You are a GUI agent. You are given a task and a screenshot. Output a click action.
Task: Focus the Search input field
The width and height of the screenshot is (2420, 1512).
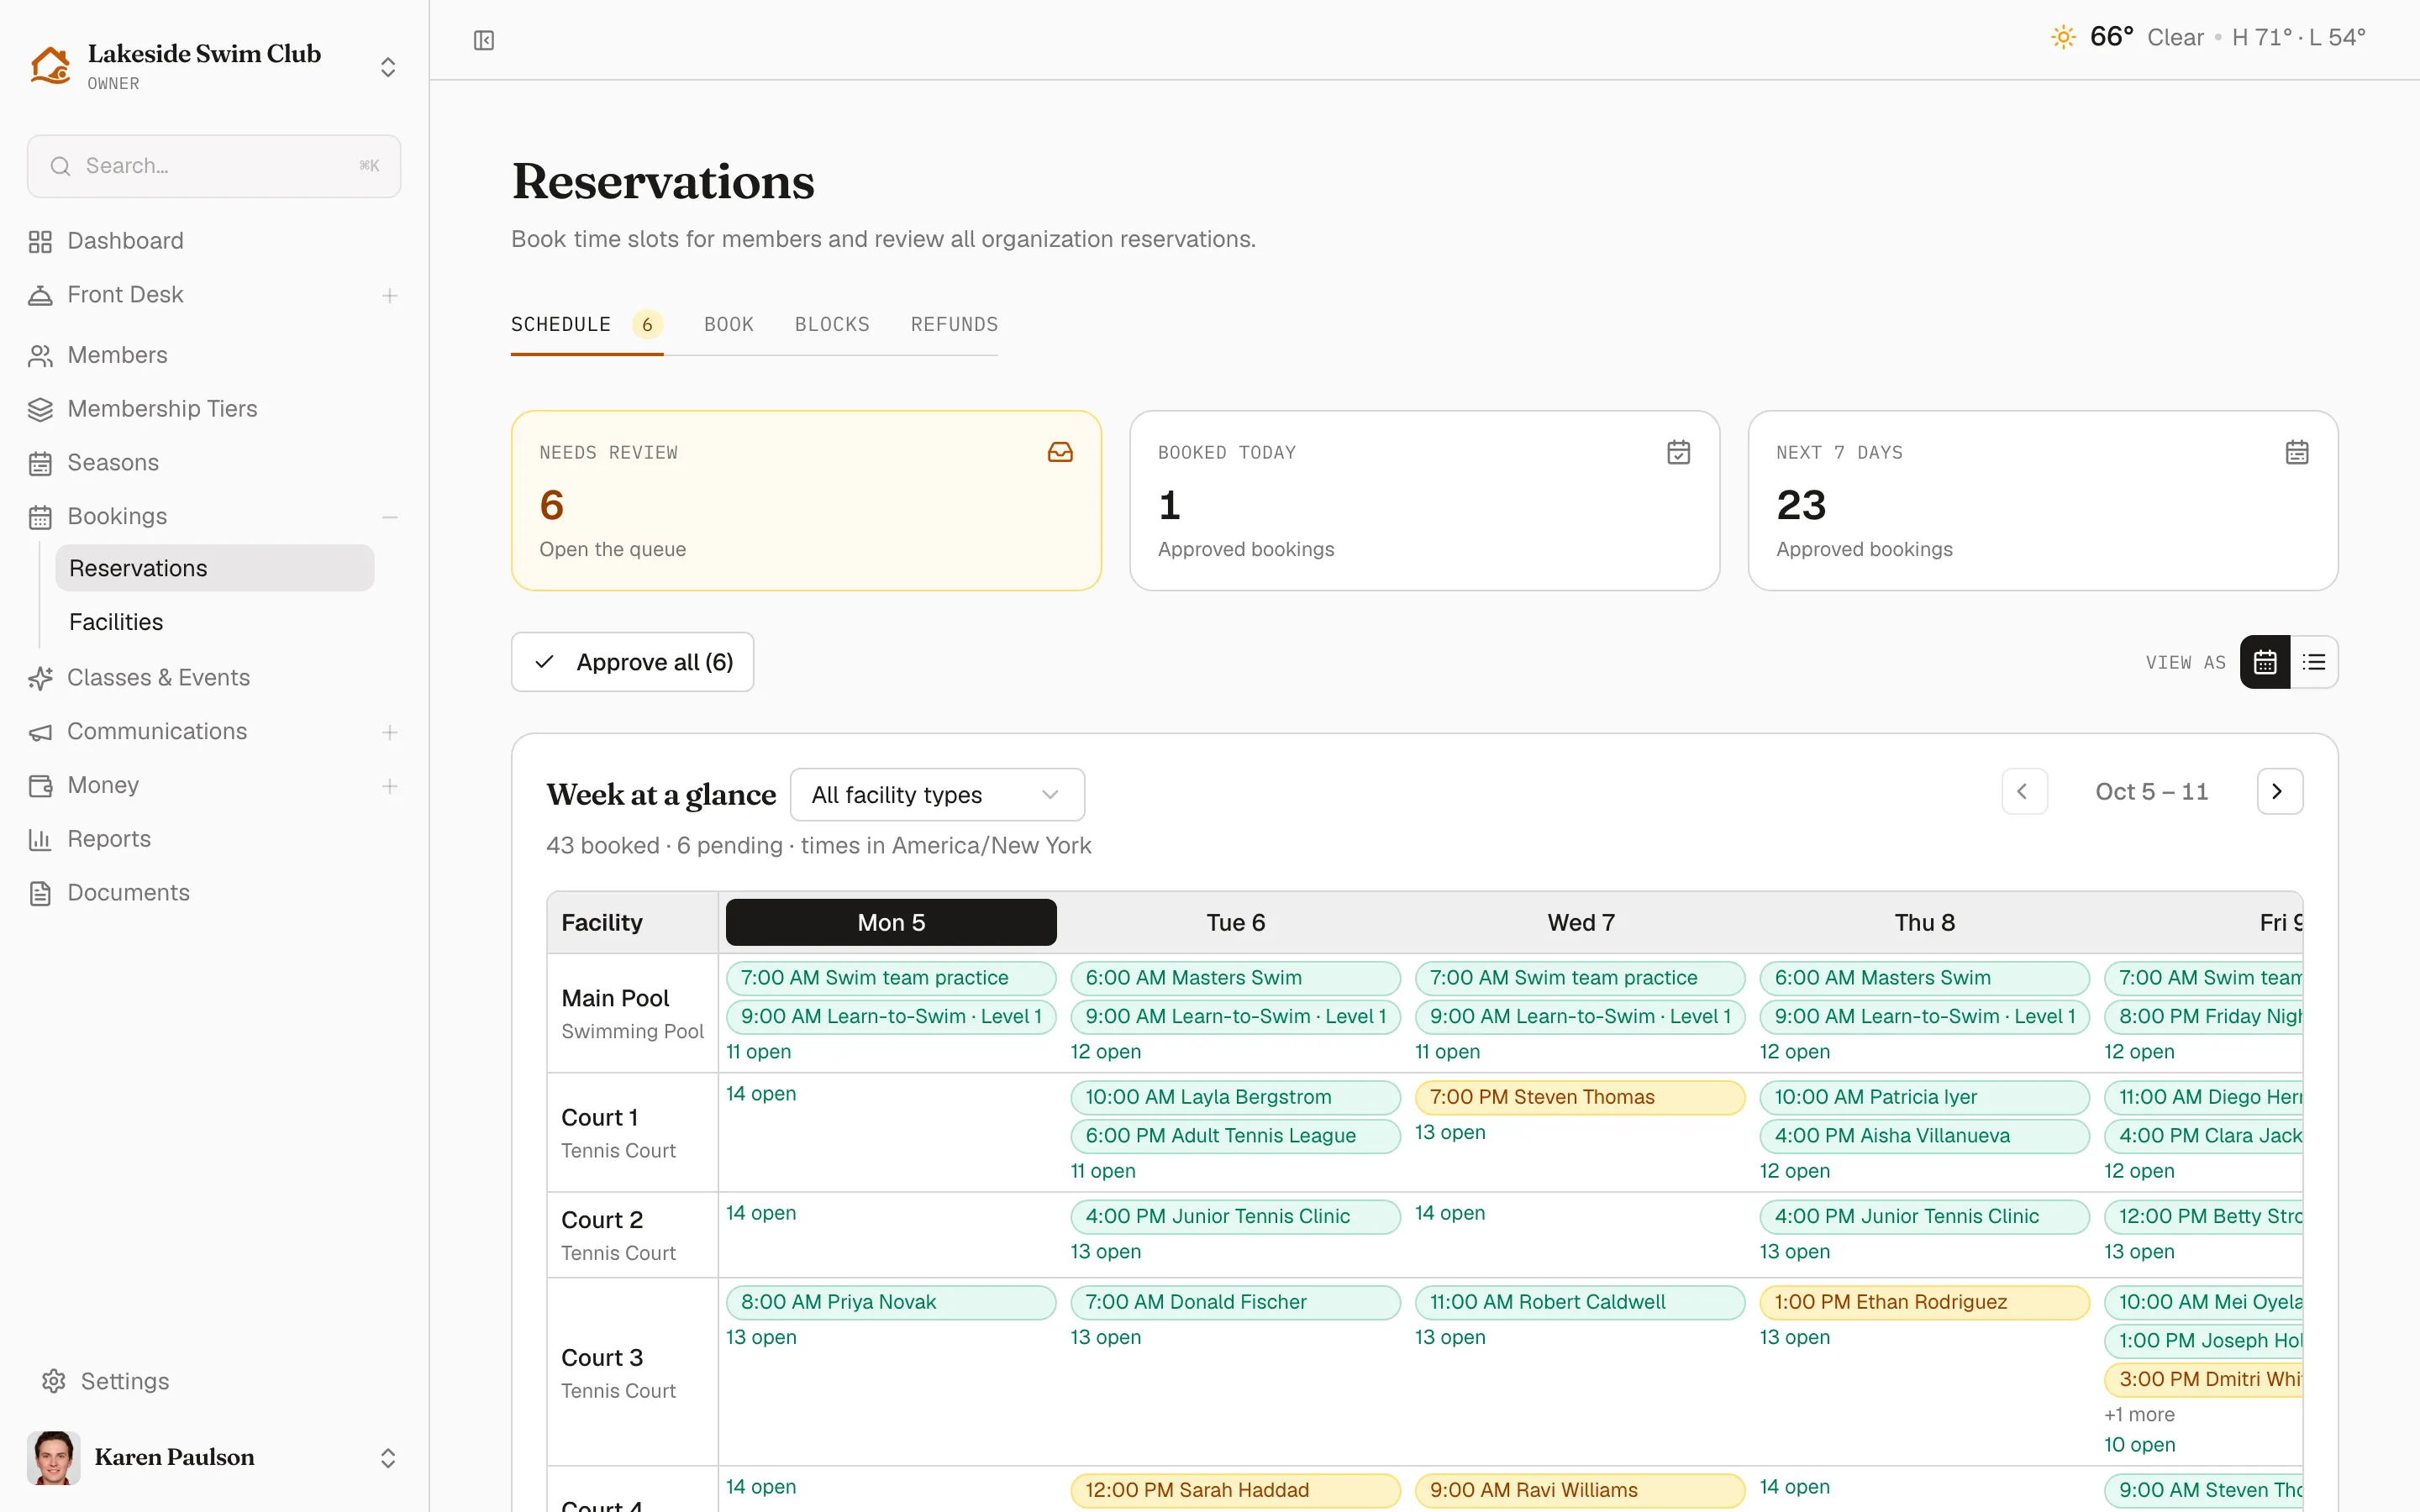click(x=214, y=166)
